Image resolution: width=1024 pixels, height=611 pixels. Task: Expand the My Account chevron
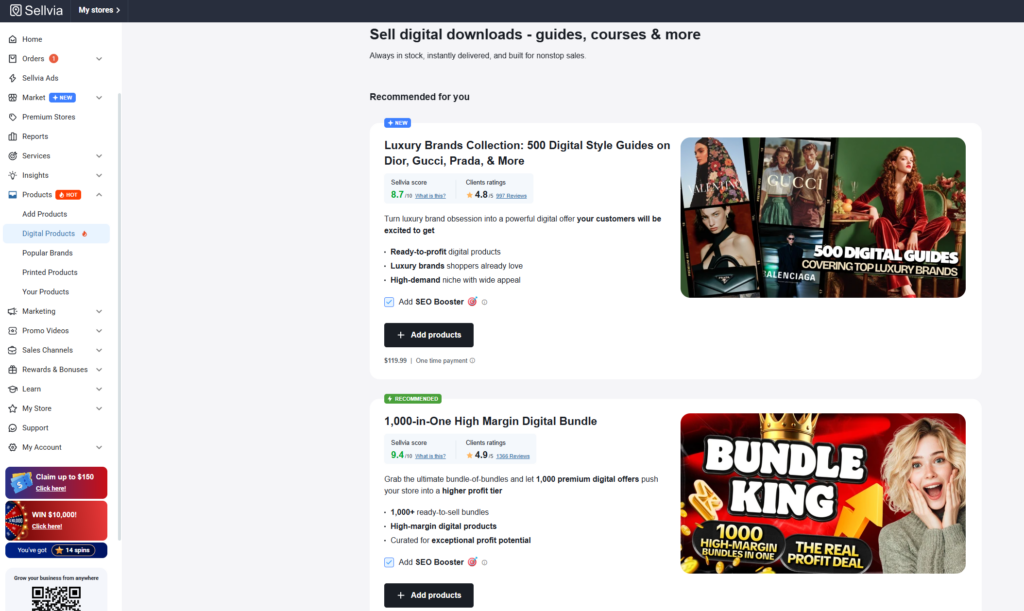point(99,447)
